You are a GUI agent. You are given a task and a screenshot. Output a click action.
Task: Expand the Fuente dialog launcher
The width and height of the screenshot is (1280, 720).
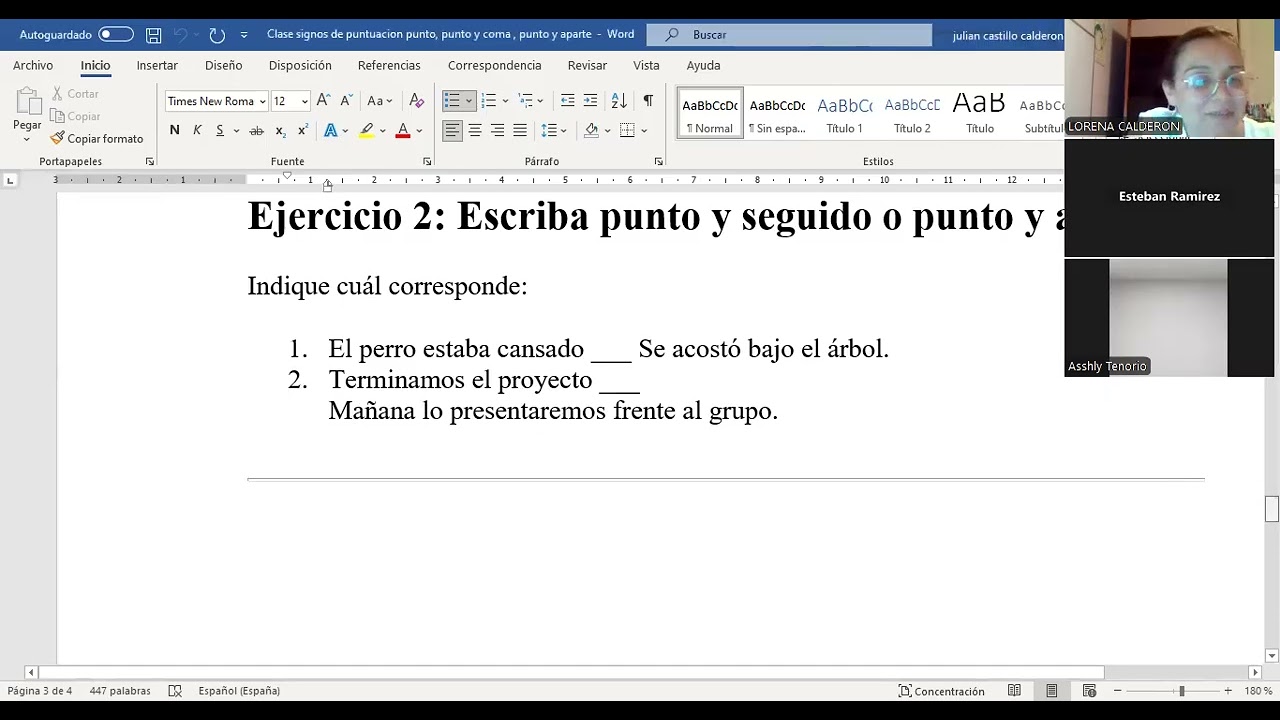pyautogui.click(x=427, y=161)
